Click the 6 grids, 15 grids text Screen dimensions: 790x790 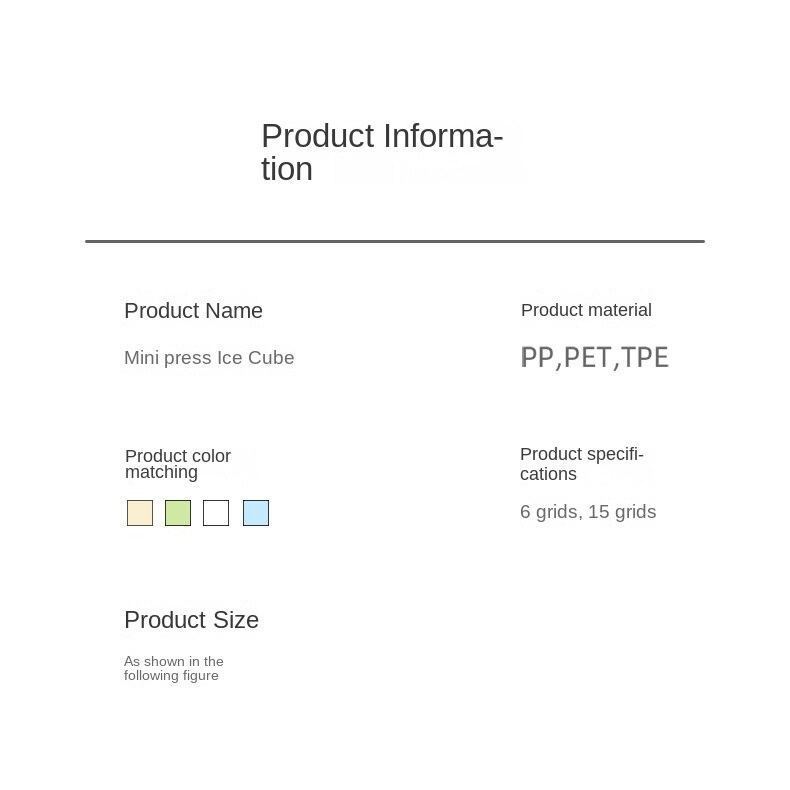pos(588,512)
